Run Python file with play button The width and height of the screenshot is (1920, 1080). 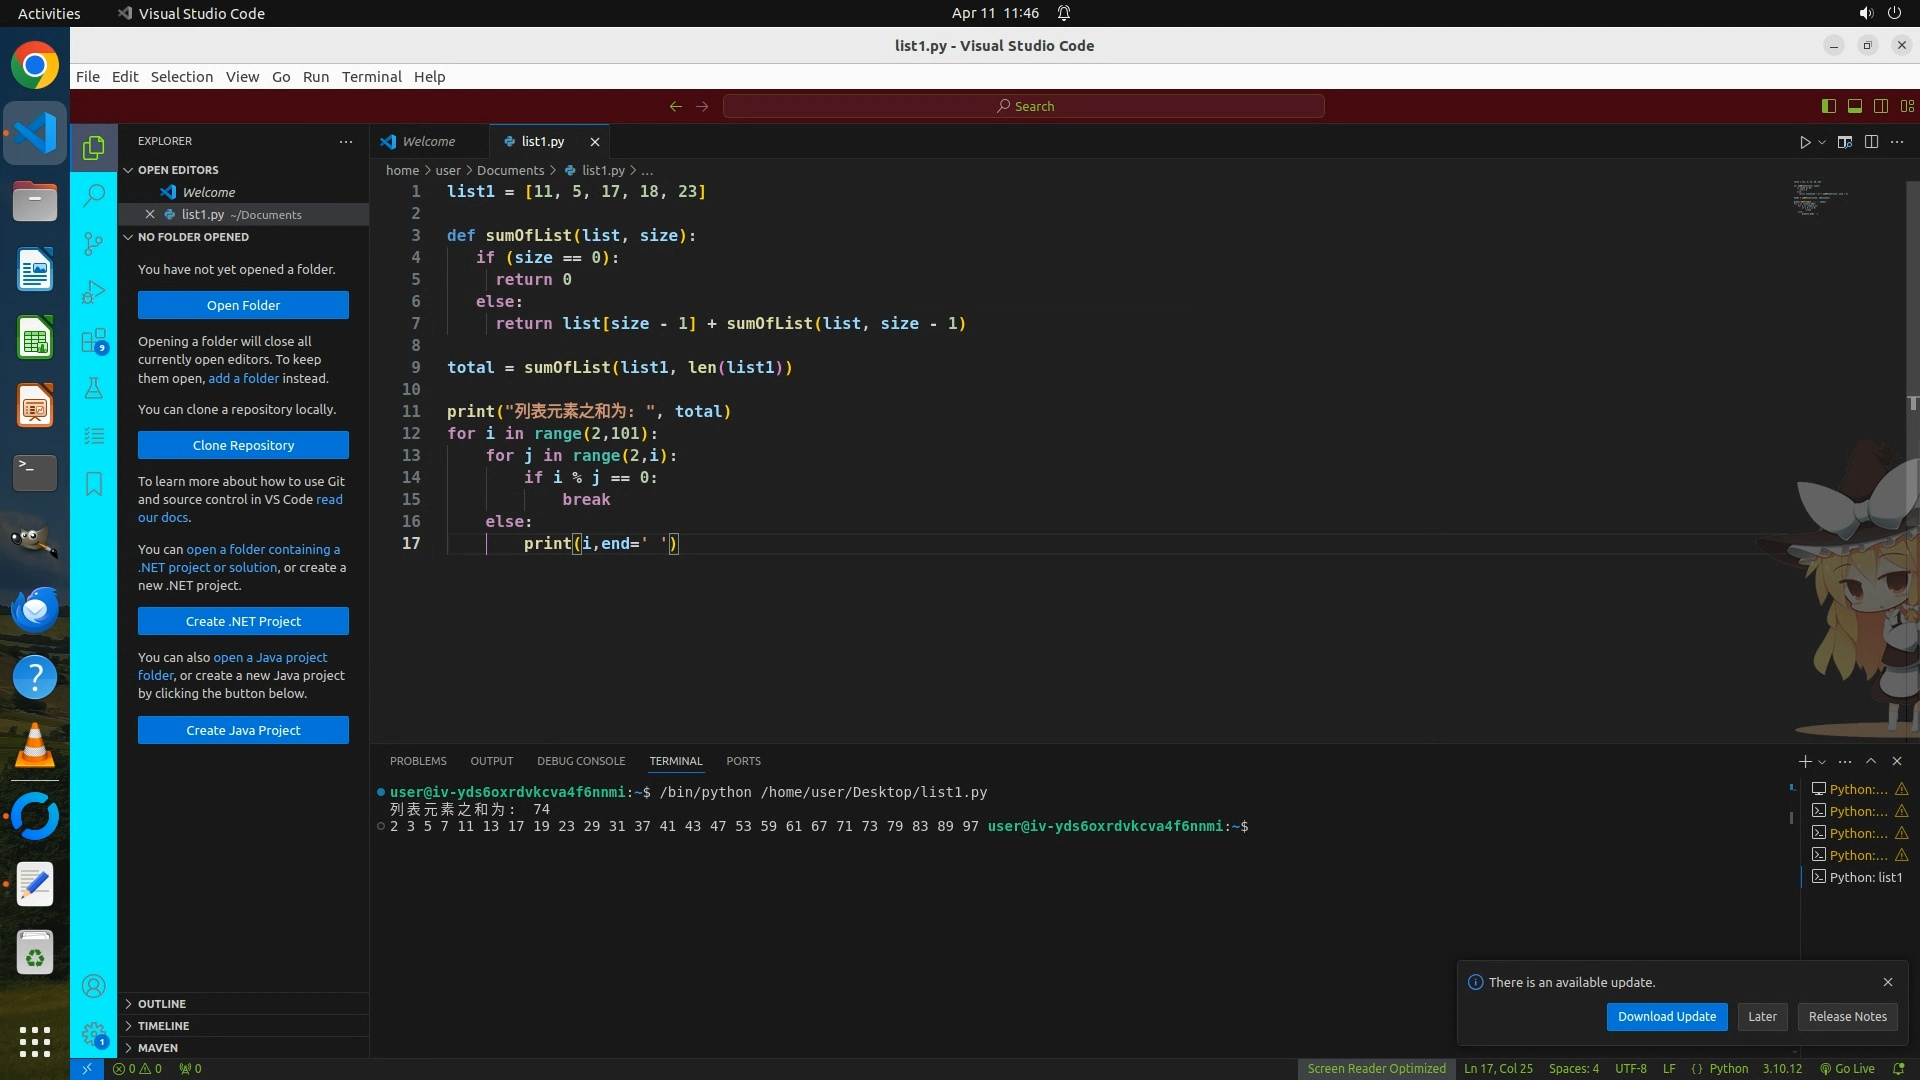tap(1804, 142)
